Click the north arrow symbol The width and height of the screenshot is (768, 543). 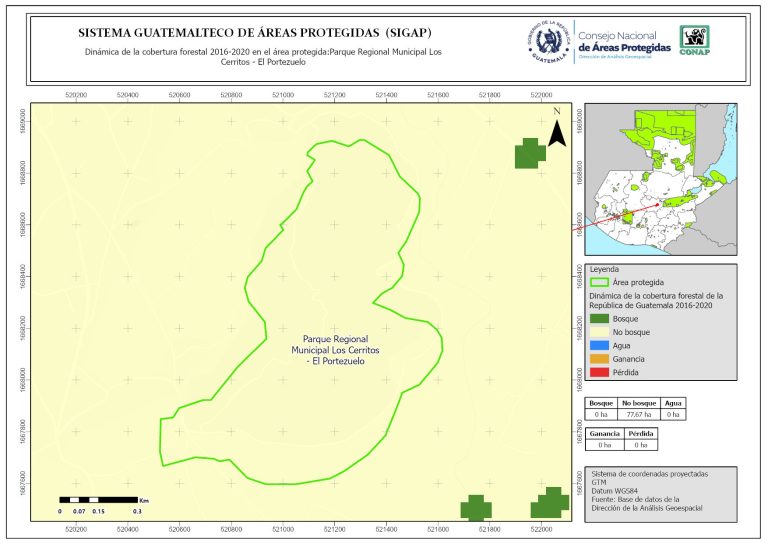coord(556,133)
